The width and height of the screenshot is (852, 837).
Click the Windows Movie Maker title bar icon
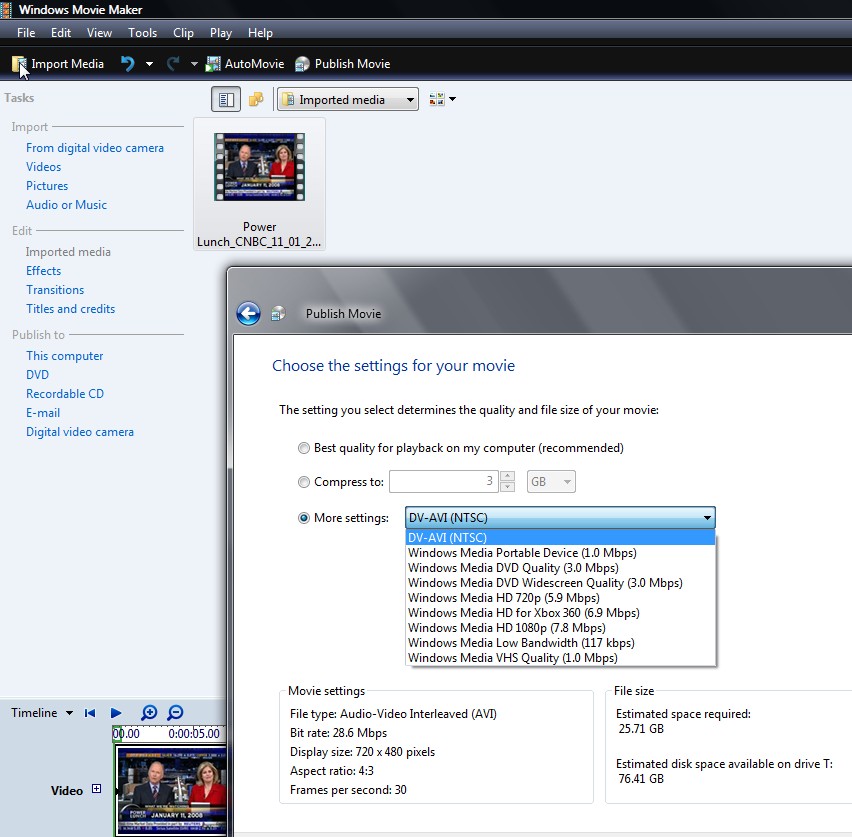point(6,10)
